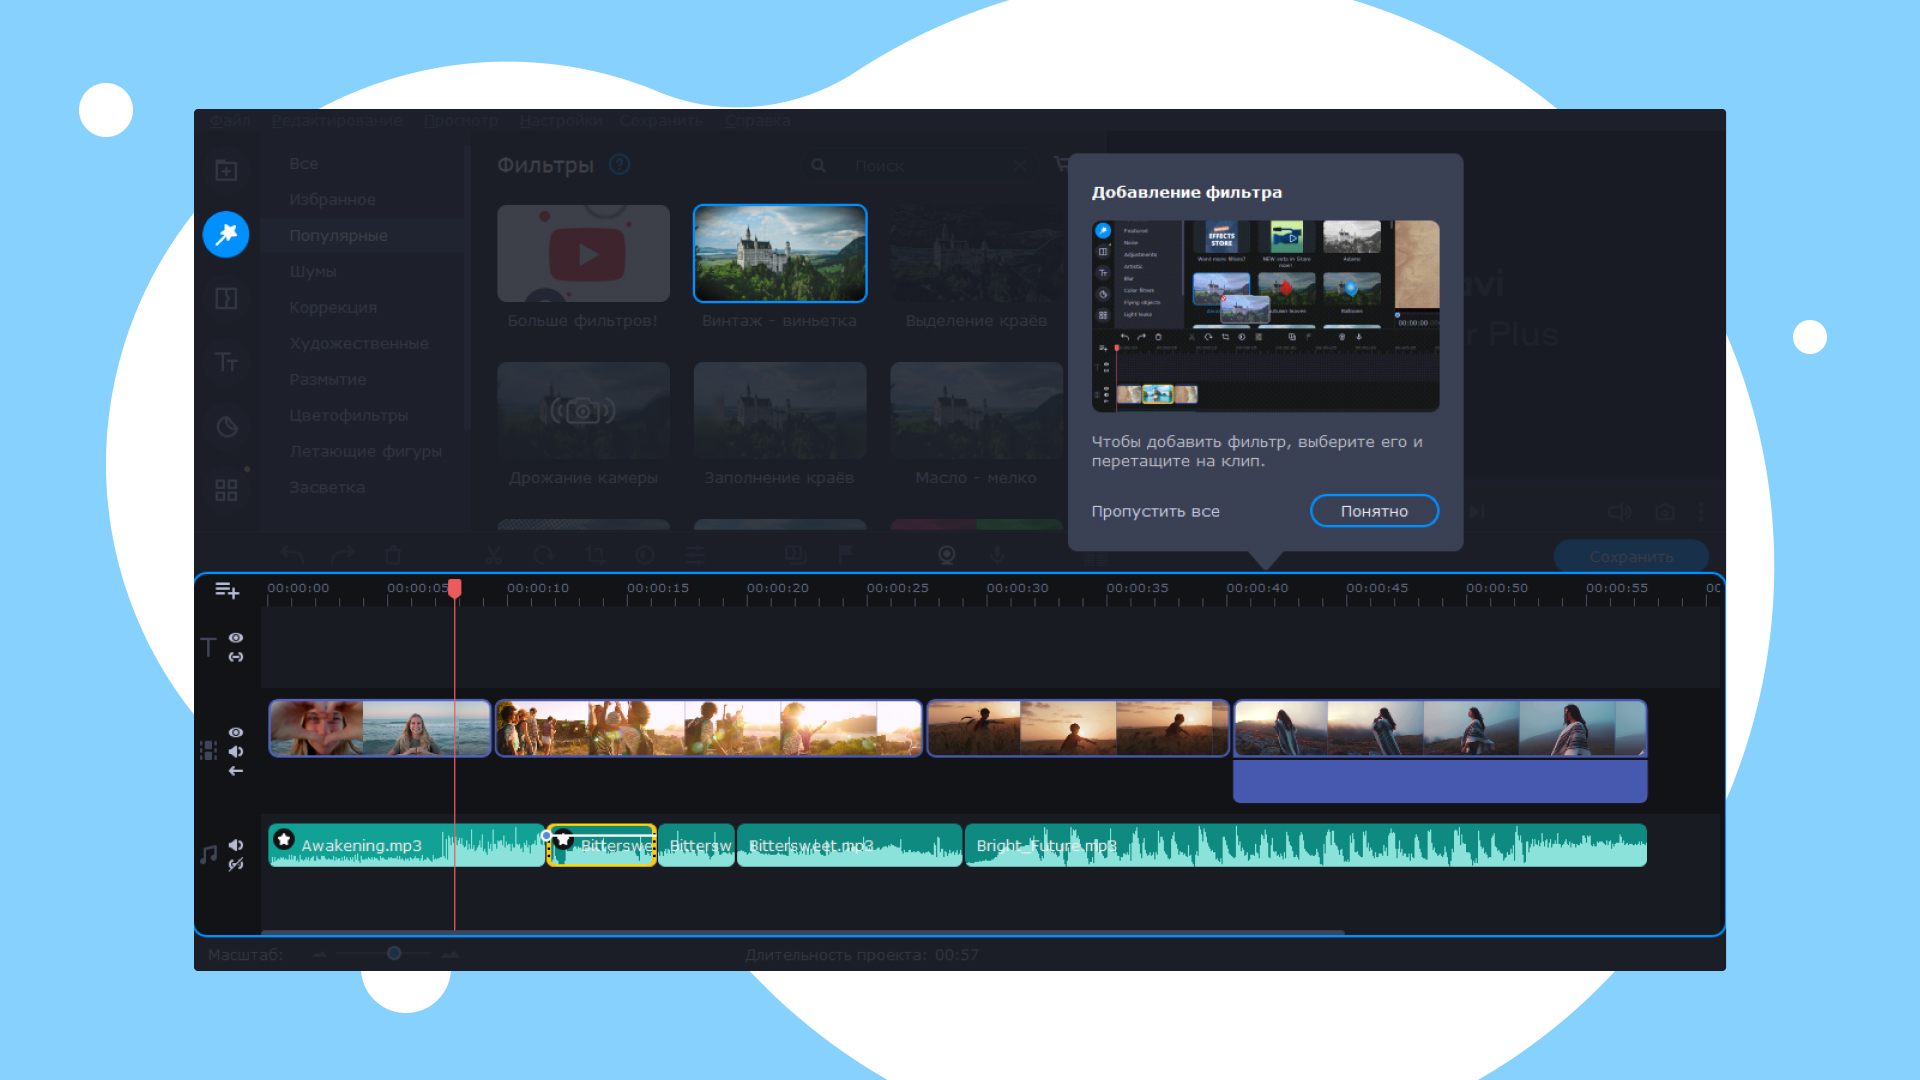1920x1080 pixels.
Task: Open the Настройки menu
Action: click(561, 121)
